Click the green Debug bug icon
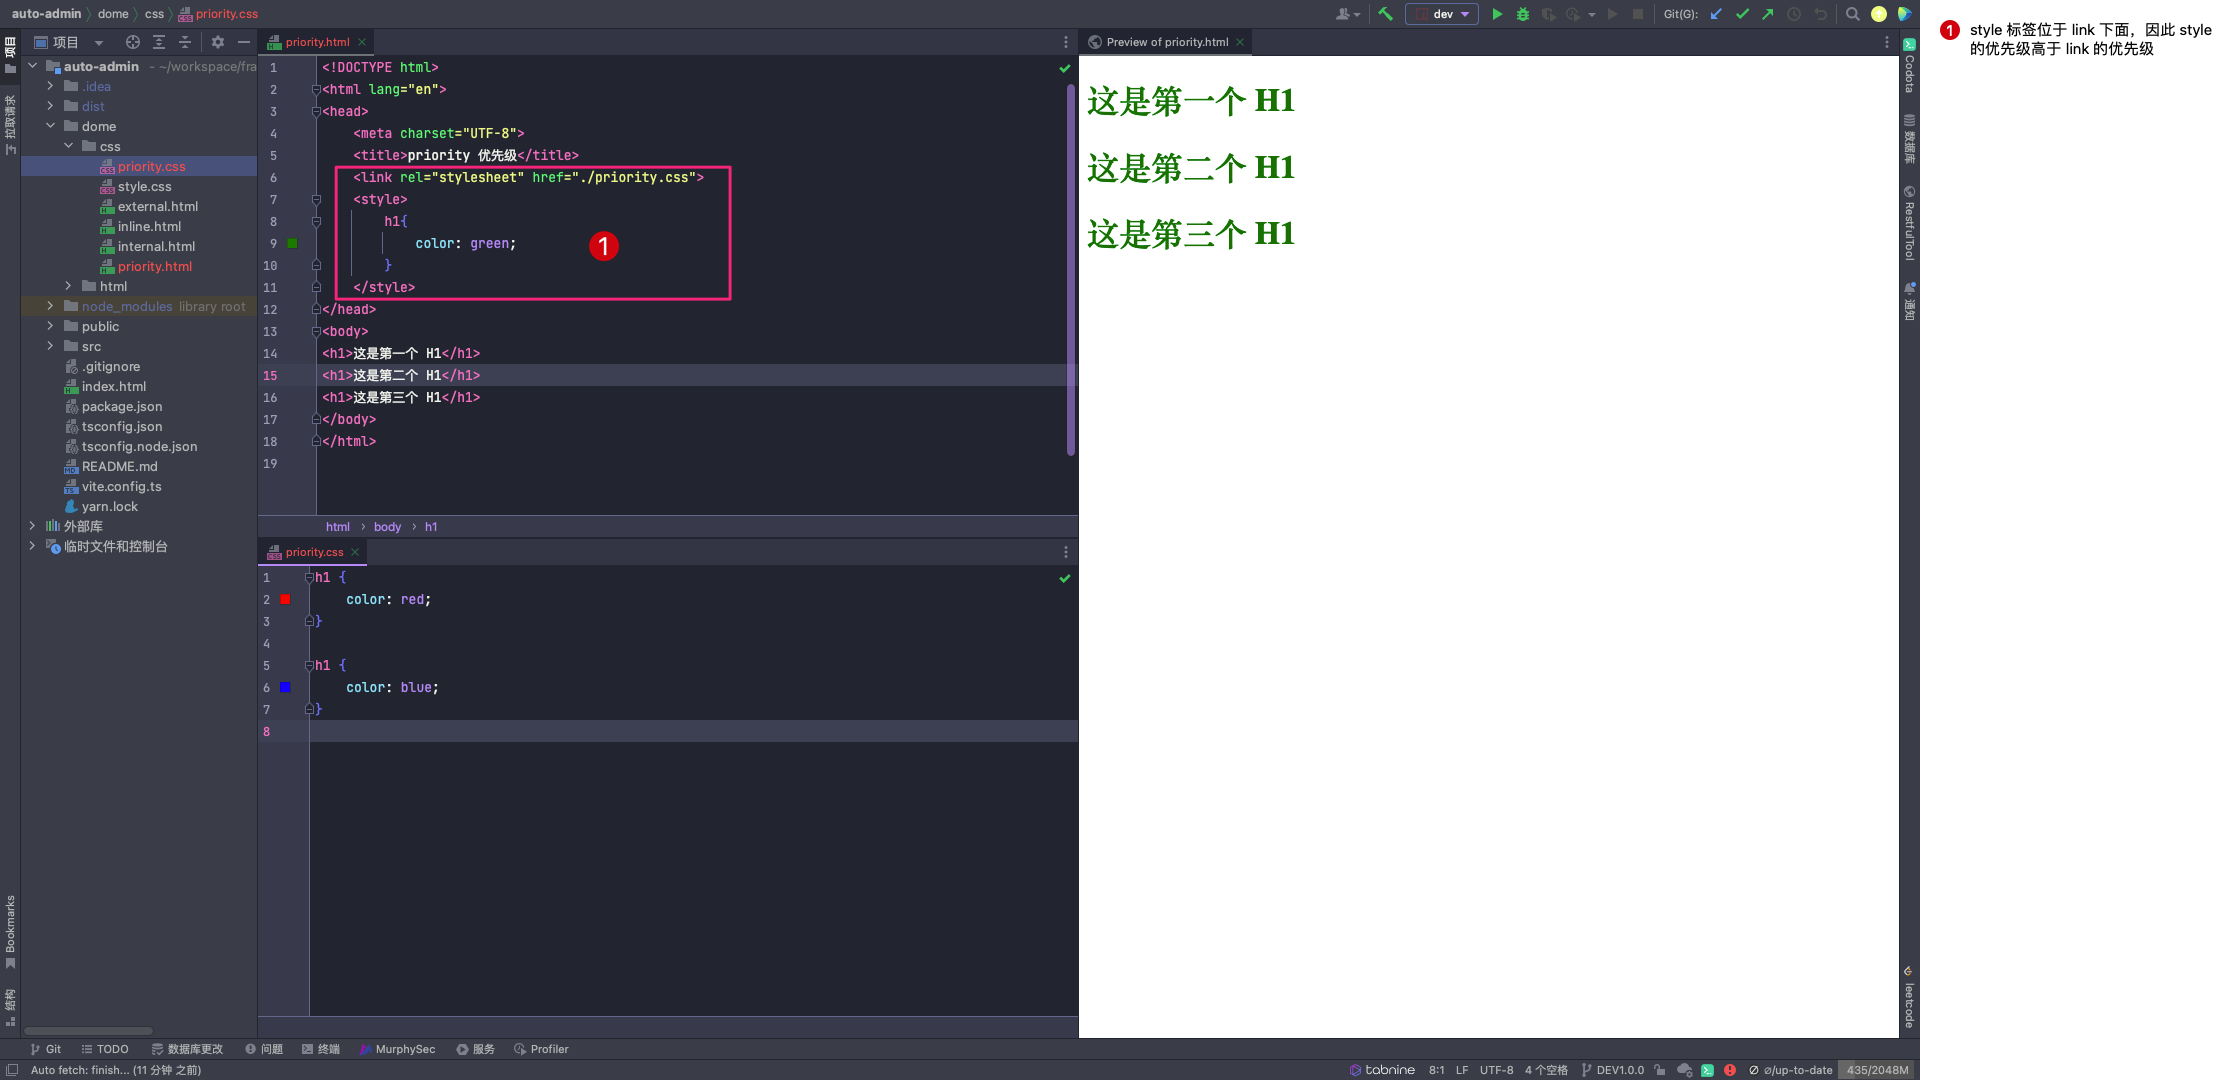 [x=1522, y=14]
